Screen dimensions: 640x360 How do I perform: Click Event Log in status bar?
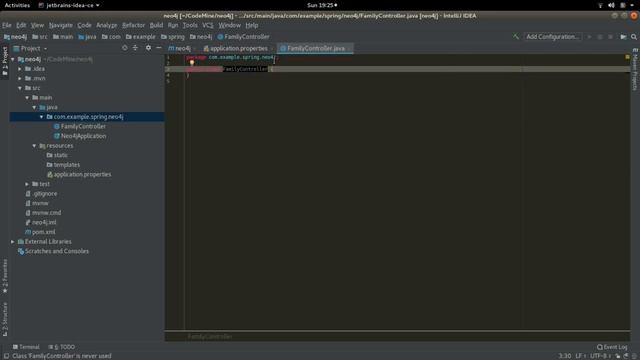(x=612, y=347)
